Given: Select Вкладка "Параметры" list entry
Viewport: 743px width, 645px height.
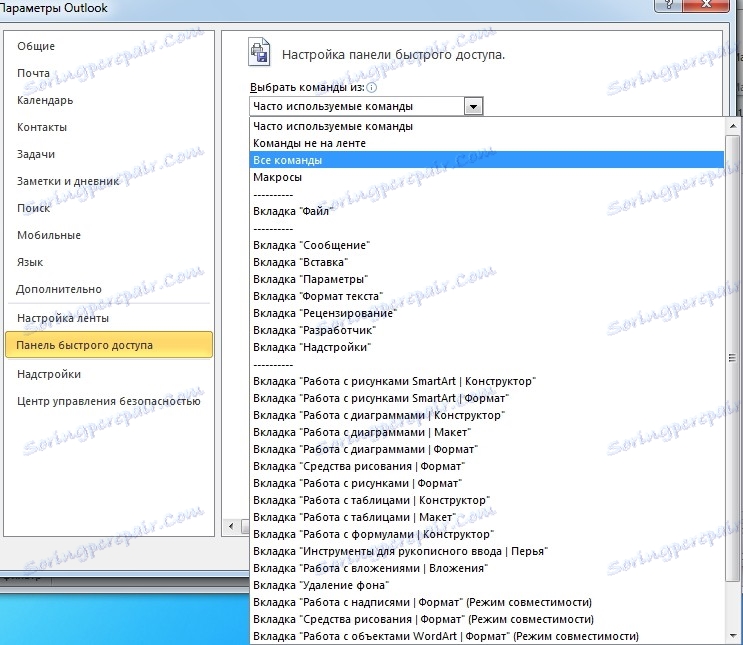Looking at the screenshot, I should (487, 279).
